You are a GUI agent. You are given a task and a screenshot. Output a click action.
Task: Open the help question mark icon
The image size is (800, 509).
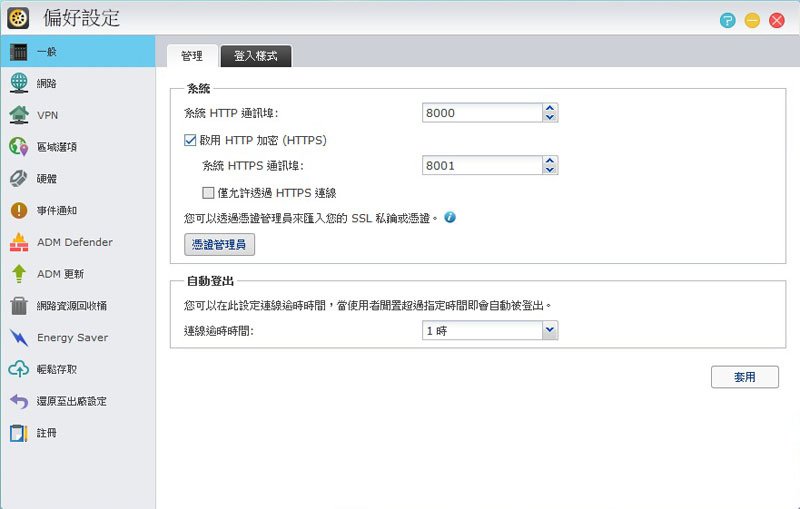pos(728,20)
